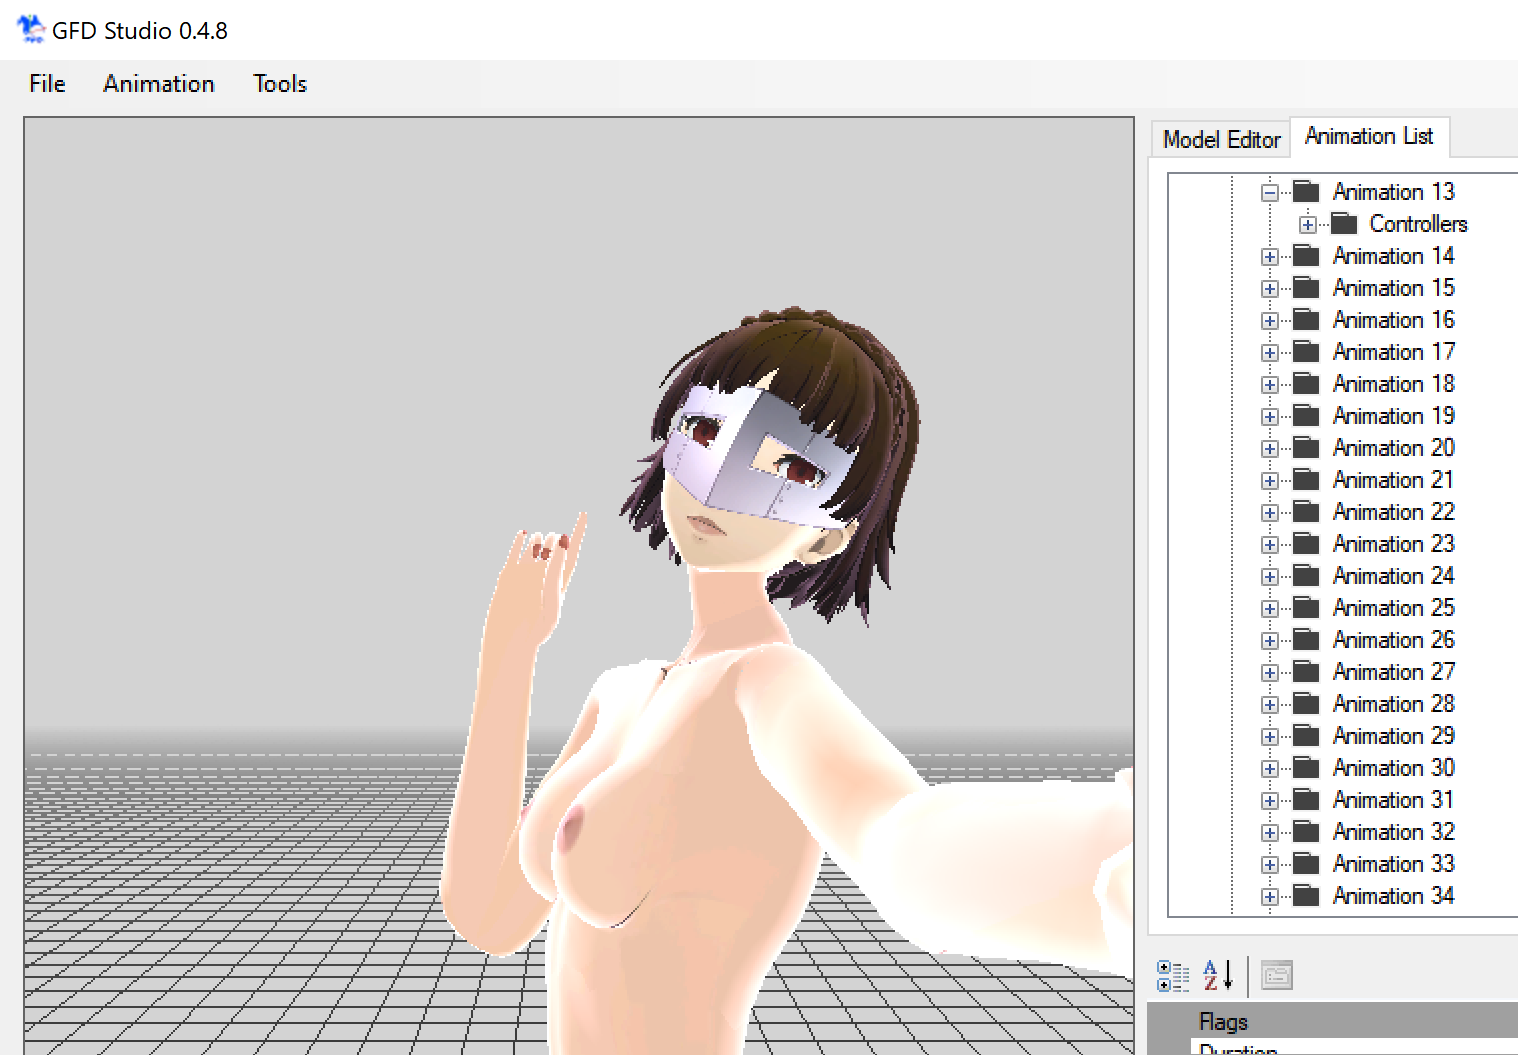Select the Animation 28 tree item

coord(1393,704)
